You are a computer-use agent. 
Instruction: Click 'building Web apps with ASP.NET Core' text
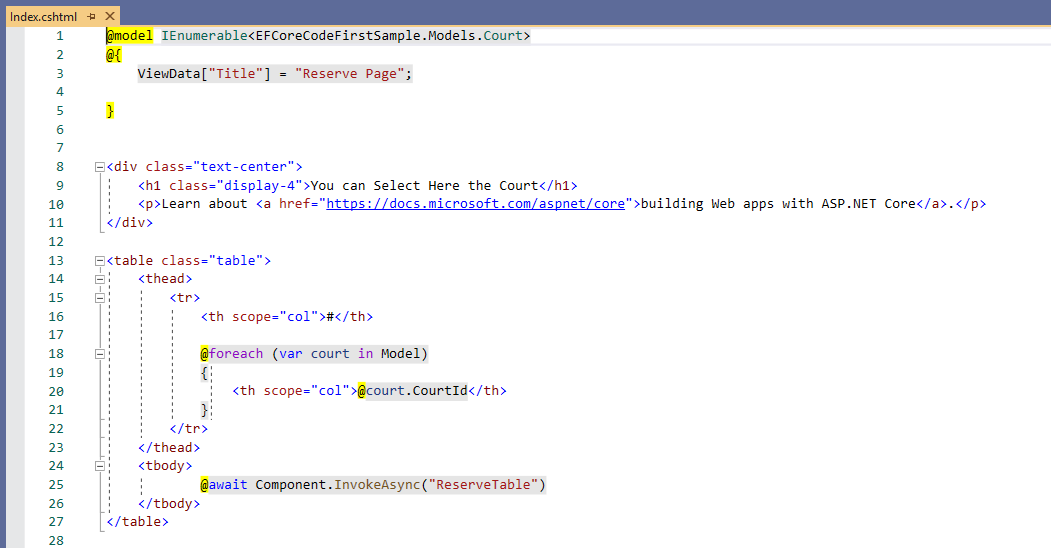tap(778, 204)
